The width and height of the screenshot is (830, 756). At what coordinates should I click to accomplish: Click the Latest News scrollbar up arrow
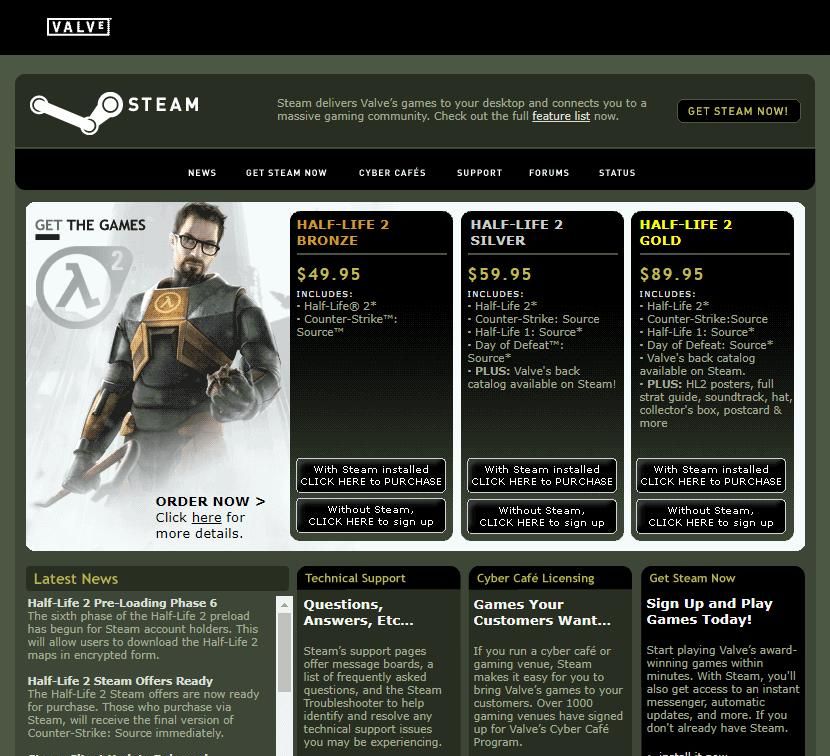[284, 605]
